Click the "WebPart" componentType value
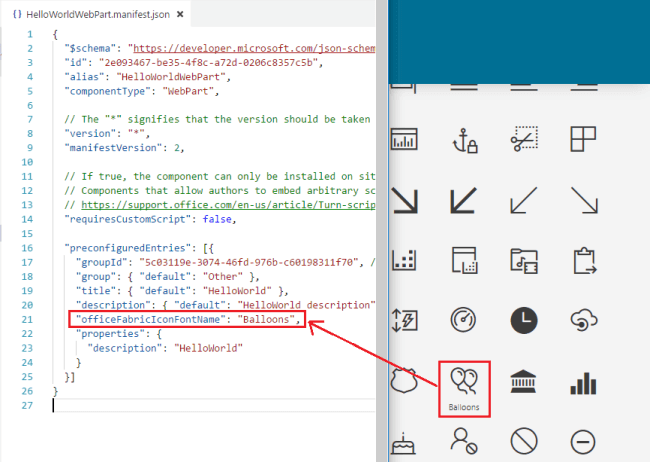The image size is (650, 462). (188, 91)
